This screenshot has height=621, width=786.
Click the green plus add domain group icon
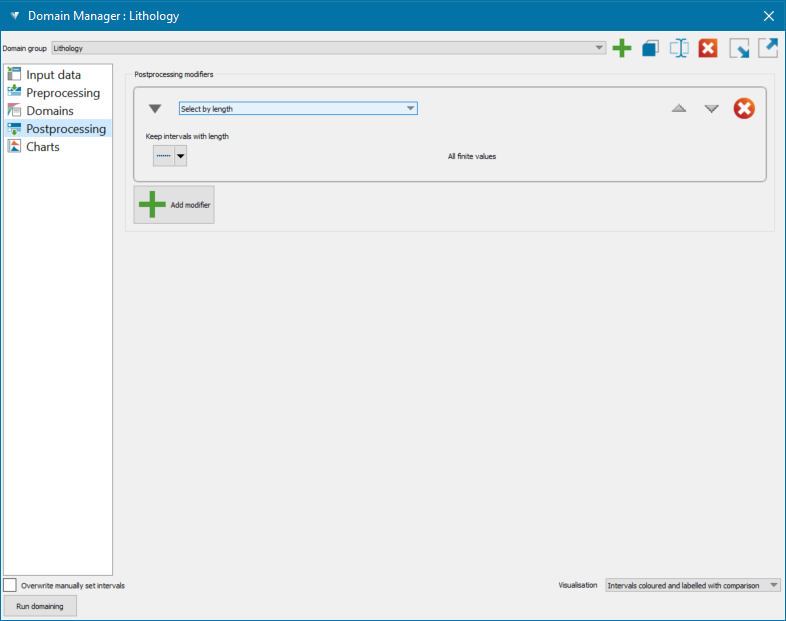click(x=621, y=48)
